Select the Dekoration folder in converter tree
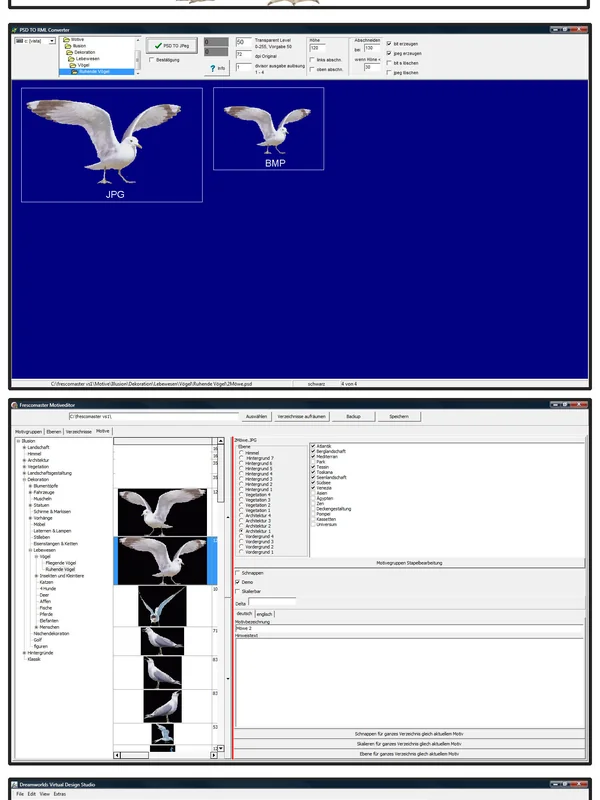Viewport: 600px width, 800px height. click(81, 52)
